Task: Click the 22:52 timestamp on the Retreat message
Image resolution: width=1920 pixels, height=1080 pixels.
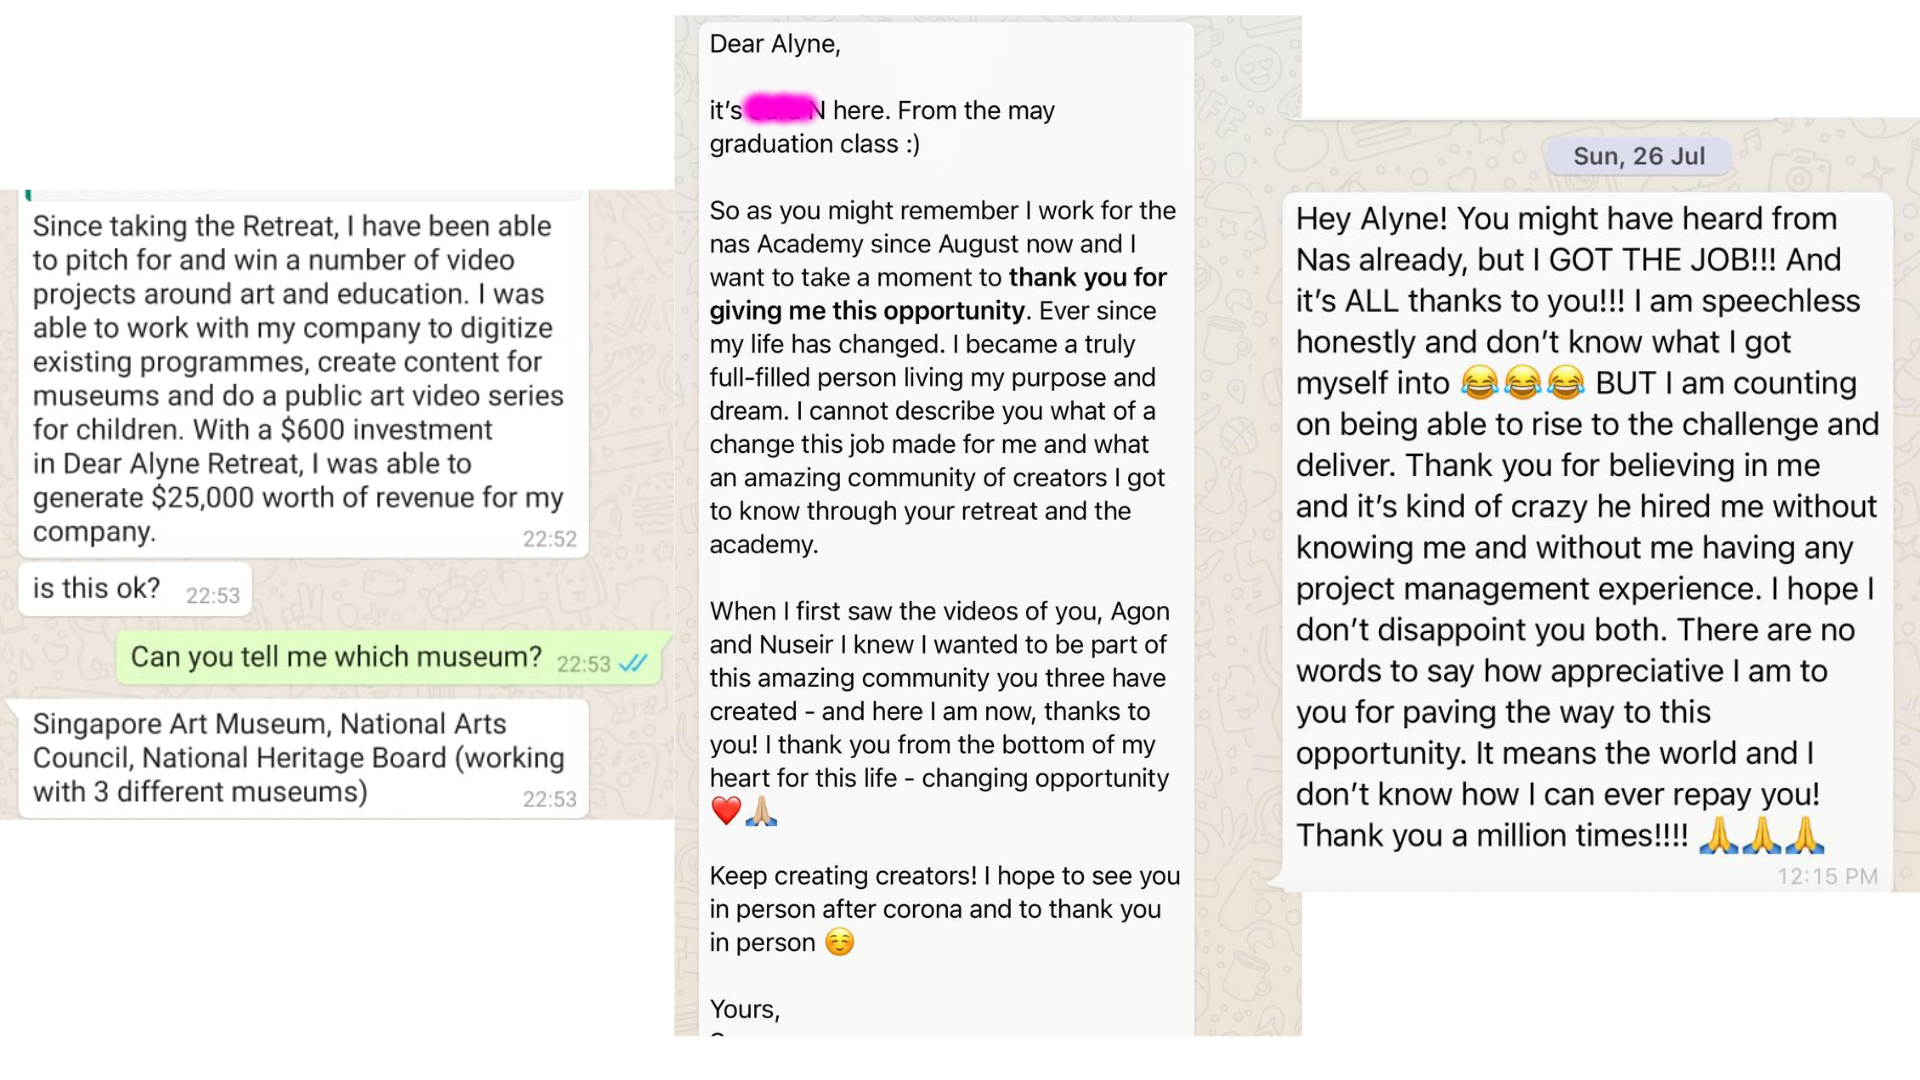Action: click(x=550, y=539)
